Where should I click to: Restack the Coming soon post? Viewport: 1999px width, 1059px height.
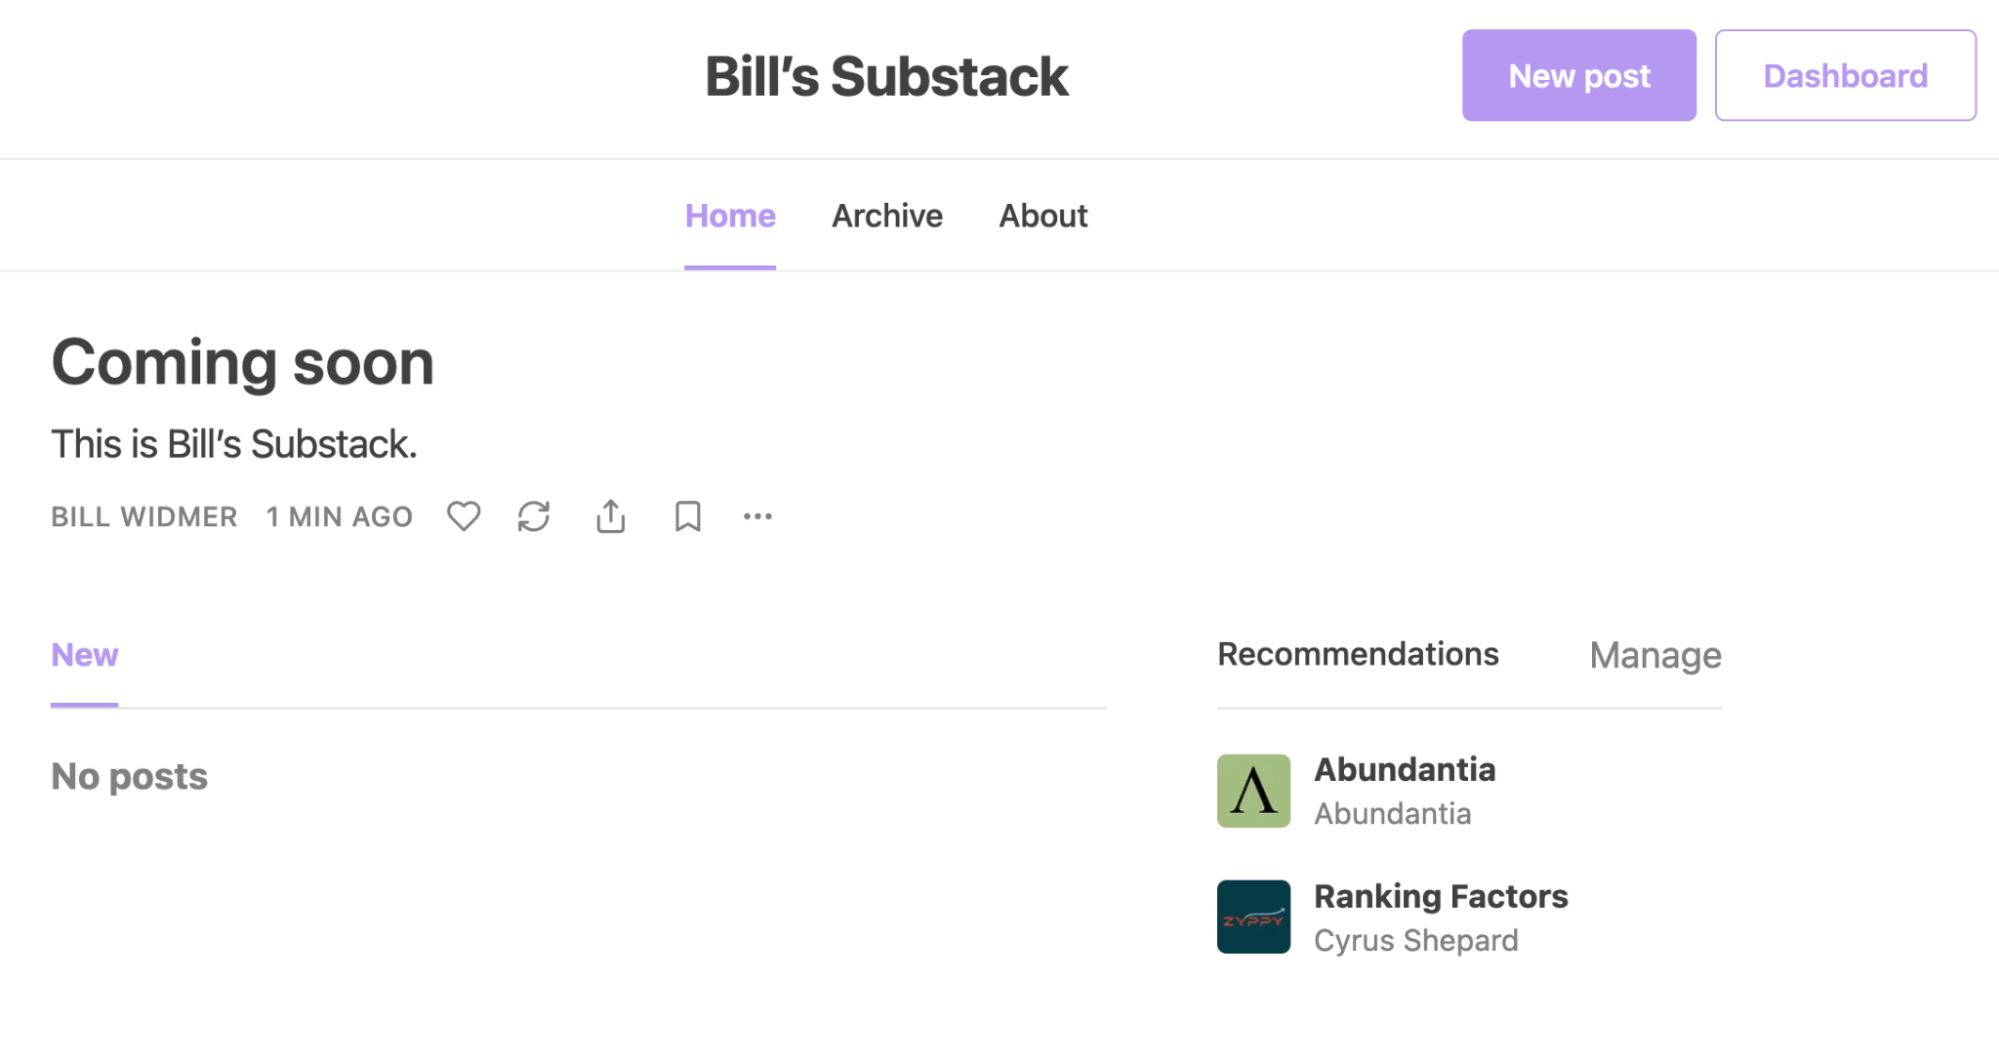534,516
